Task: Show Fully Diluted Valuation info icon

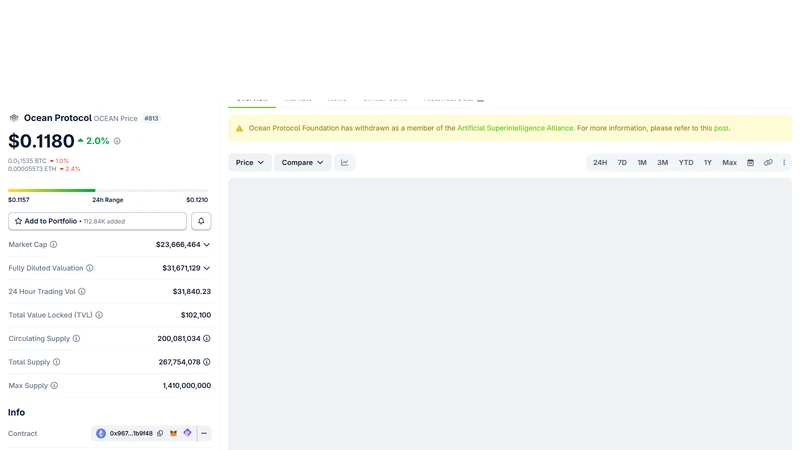Action: (90, 268)
